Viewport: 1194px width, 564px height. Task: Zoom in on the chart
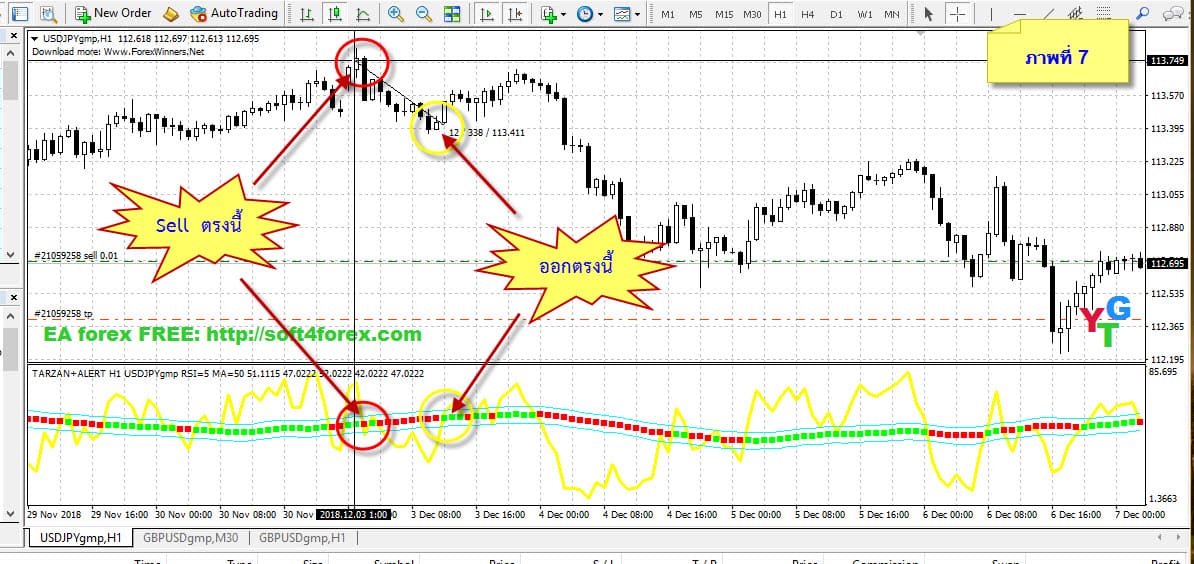[395, 13]
